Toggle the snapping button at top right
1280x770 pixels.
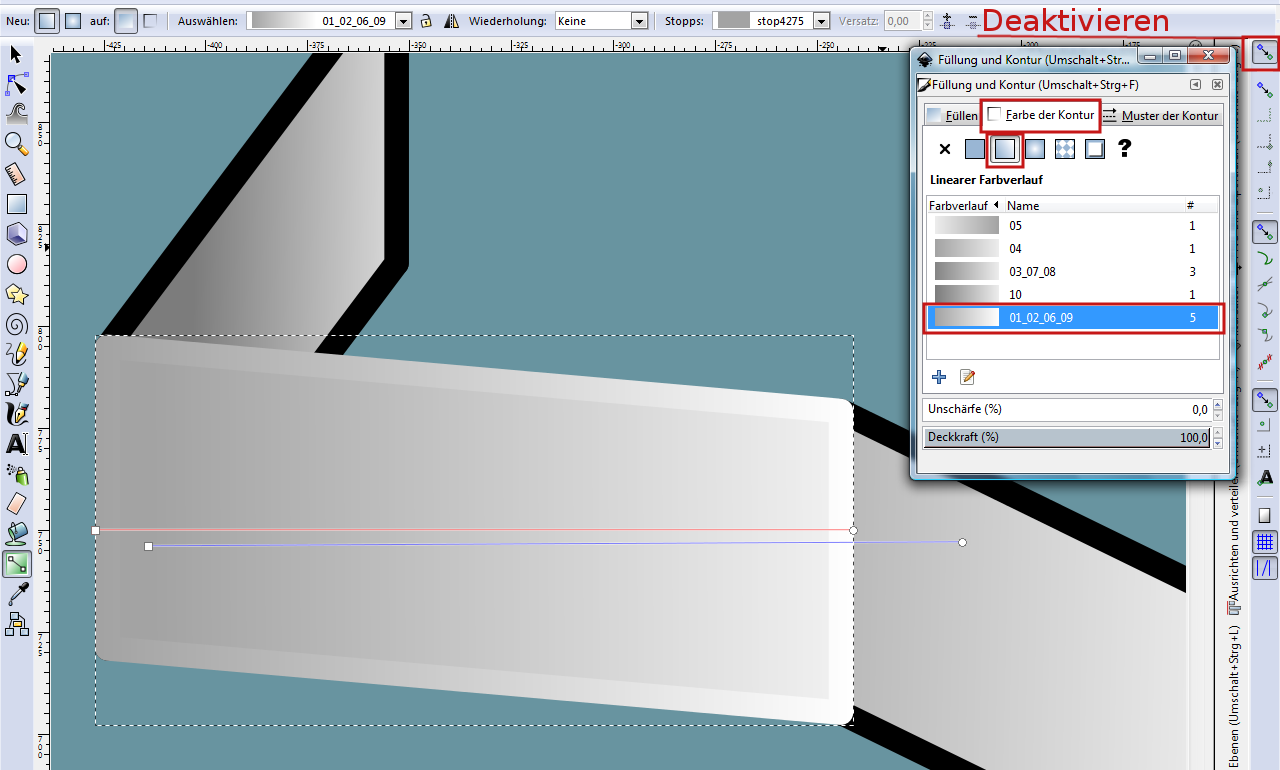[x=1265, y=53]
